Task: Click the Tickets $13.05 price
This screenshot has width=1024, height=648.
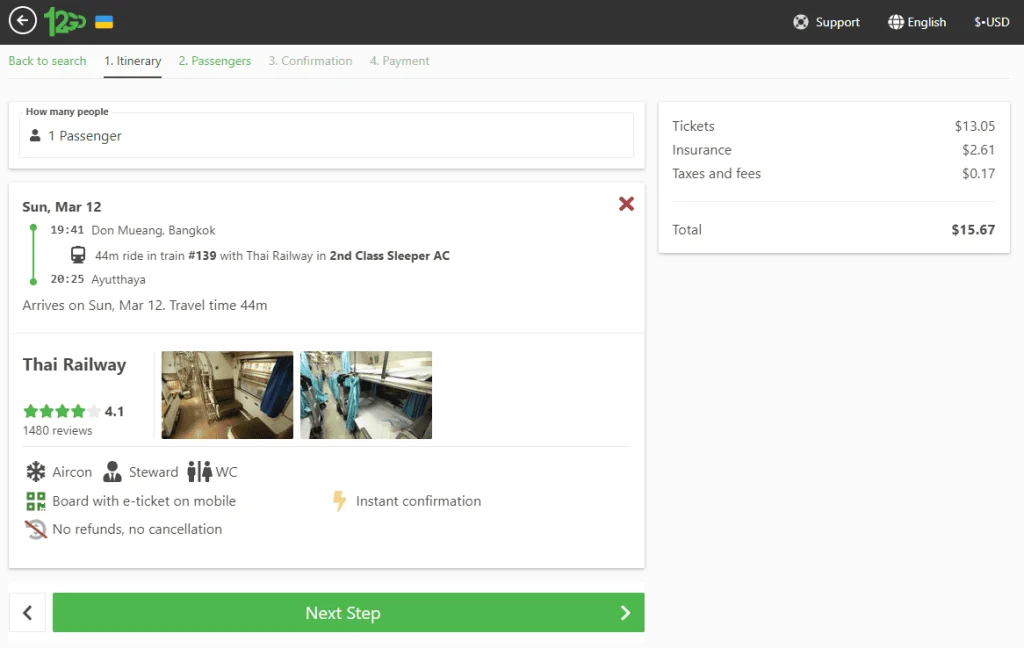Action: coord(975,126)
